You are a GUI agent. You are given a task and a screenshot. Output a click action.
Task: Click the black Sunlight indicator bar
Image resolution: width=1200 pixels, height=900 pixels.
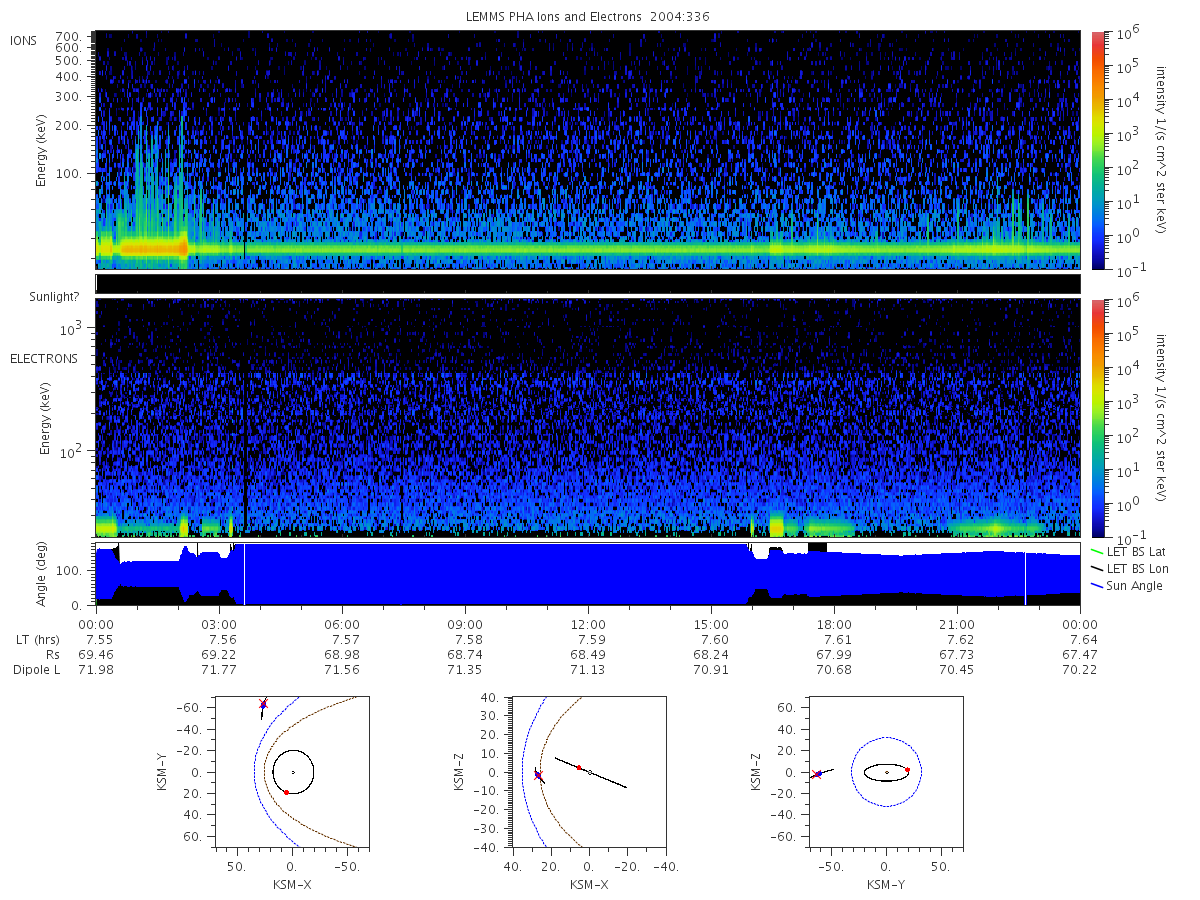coord(588,284)
